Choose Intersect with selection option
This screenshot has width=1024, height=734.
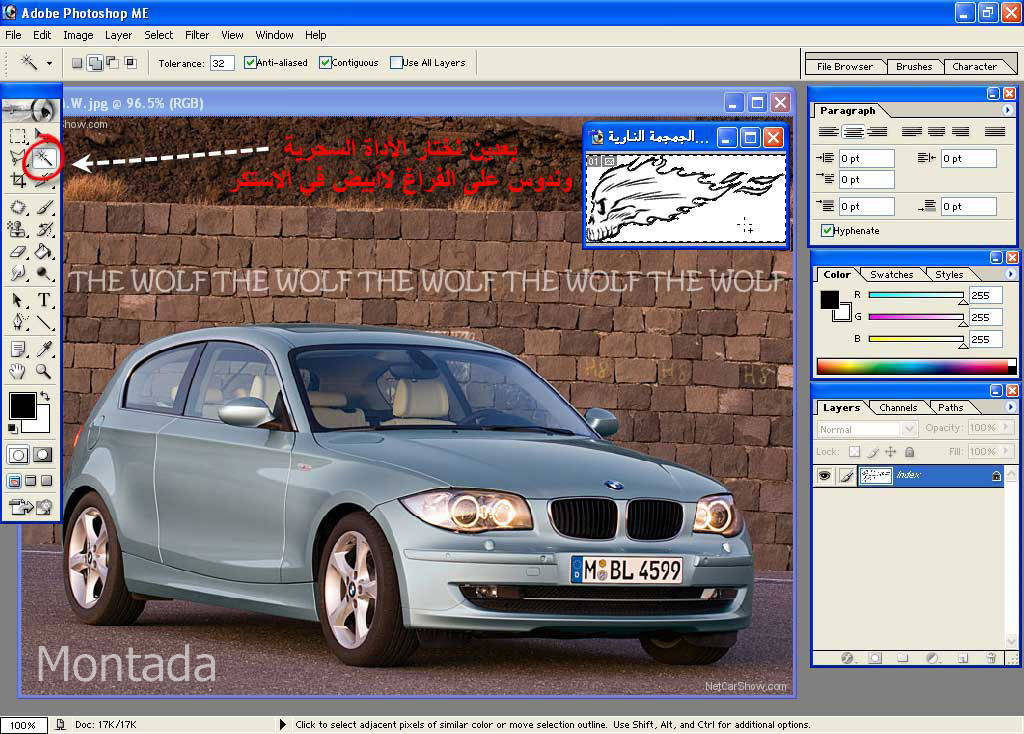(131, 63)
